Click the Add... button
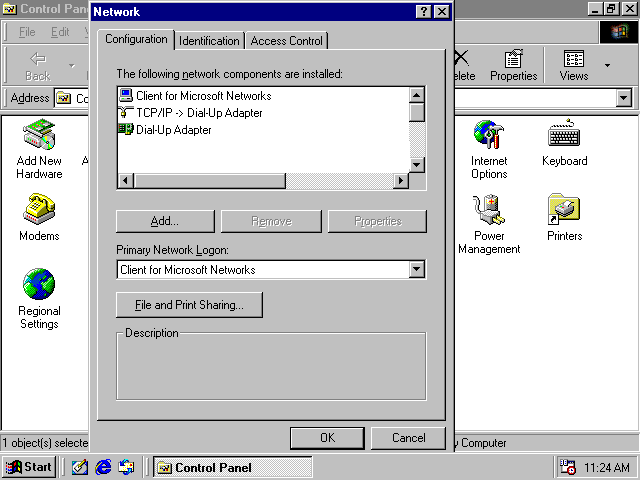 165,221
